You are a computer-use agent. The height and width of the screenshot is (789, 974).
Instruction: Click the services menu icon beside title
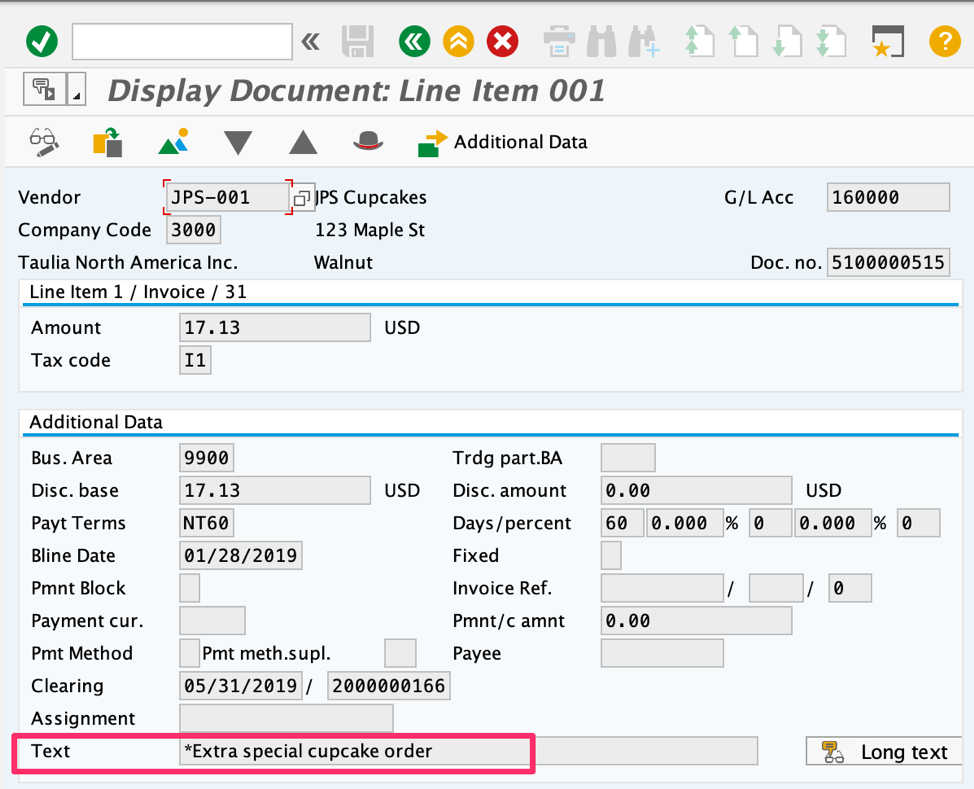tap(45, 89)
